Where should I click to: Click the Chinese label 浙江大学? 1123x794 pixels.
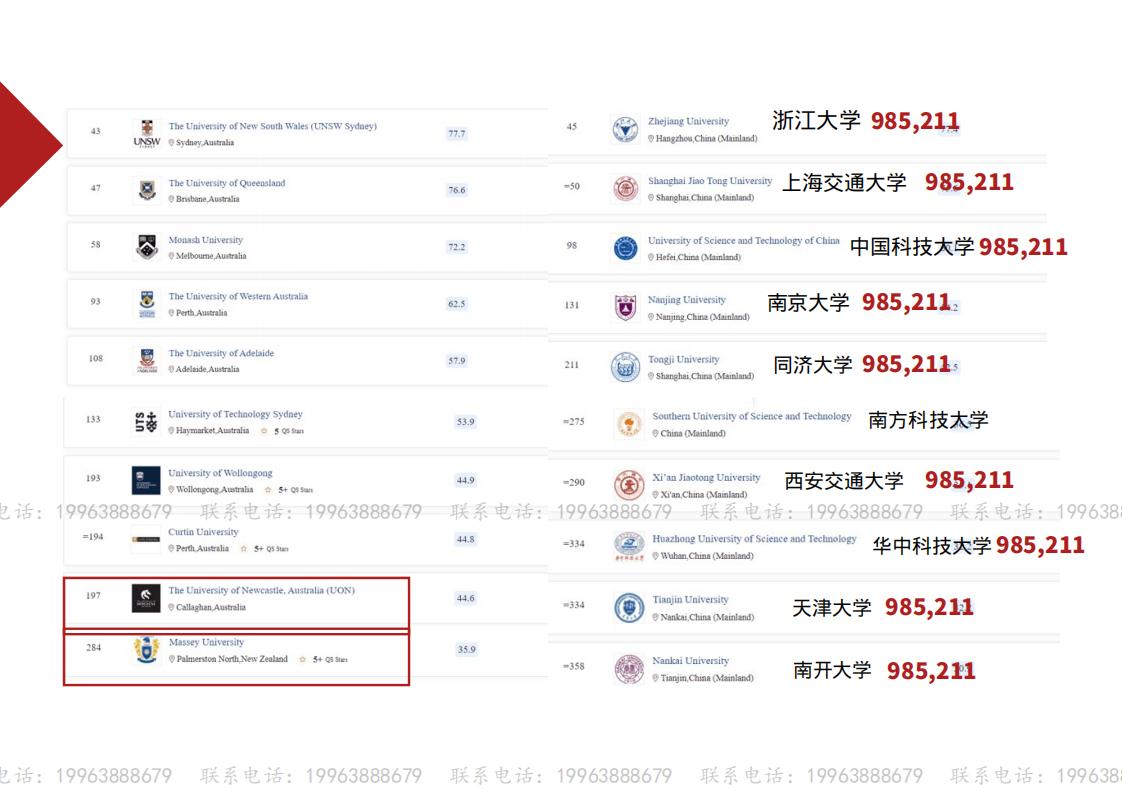816,120
